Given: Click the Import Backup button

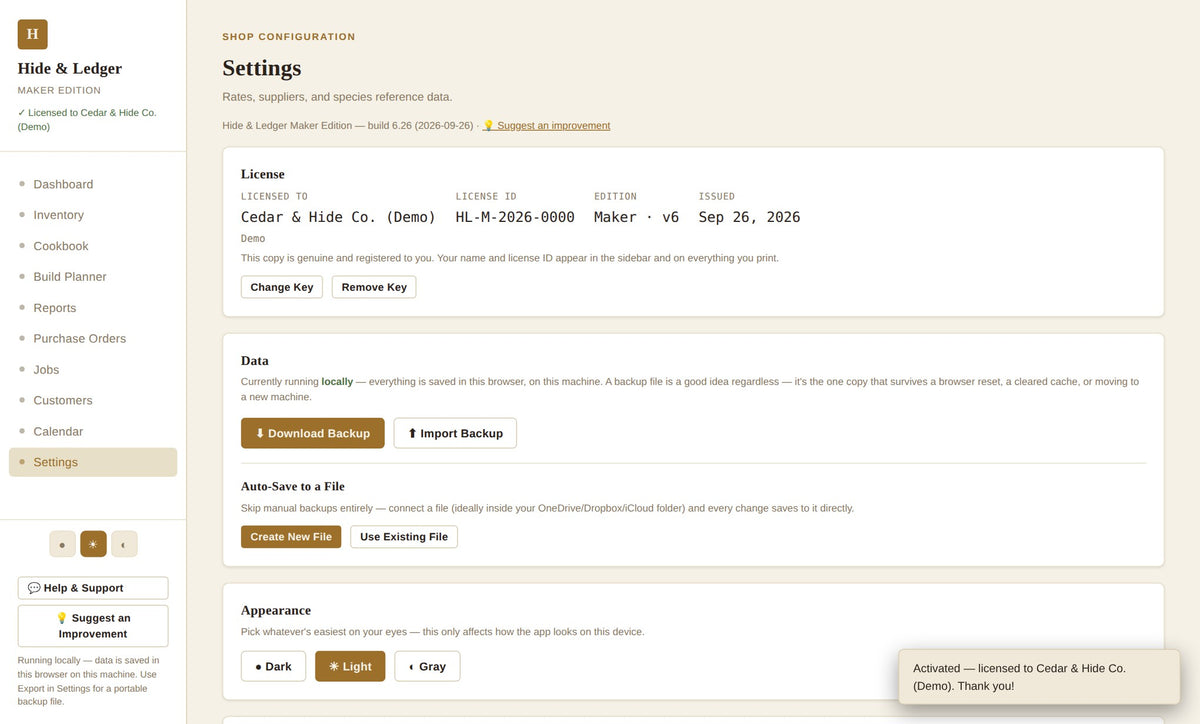Looking at the screenshot, I should pos(455,433).
